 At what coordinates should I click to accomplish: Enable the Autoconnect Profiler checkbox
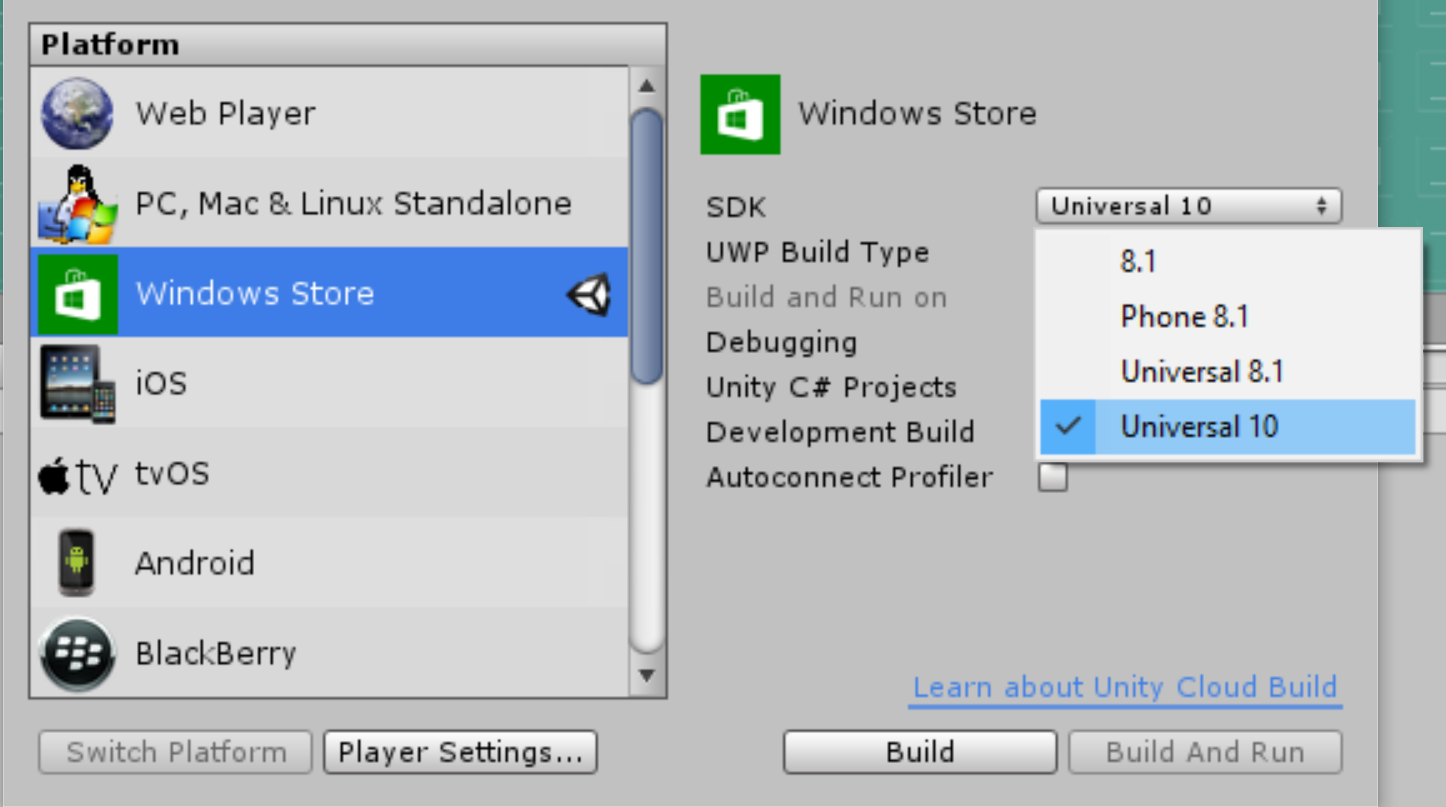pos(1052,478)
